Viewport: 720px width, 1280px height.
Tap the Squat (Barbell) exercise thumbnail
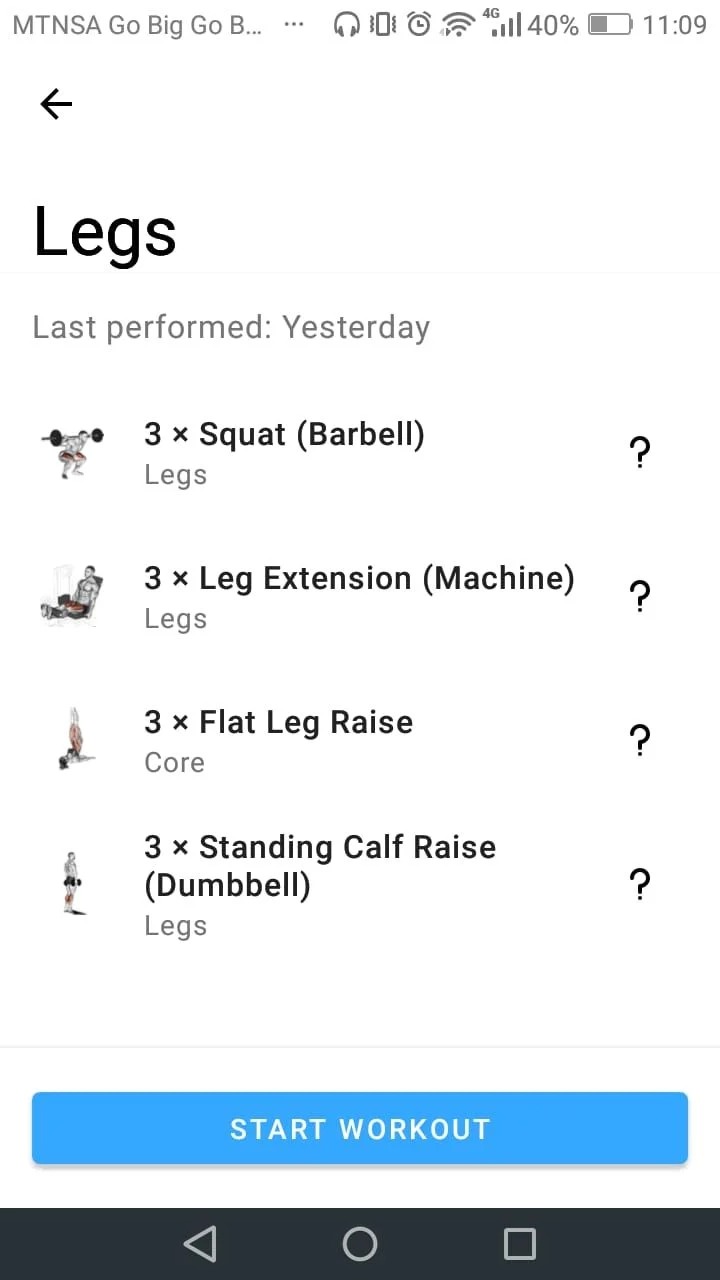(72, 451)
